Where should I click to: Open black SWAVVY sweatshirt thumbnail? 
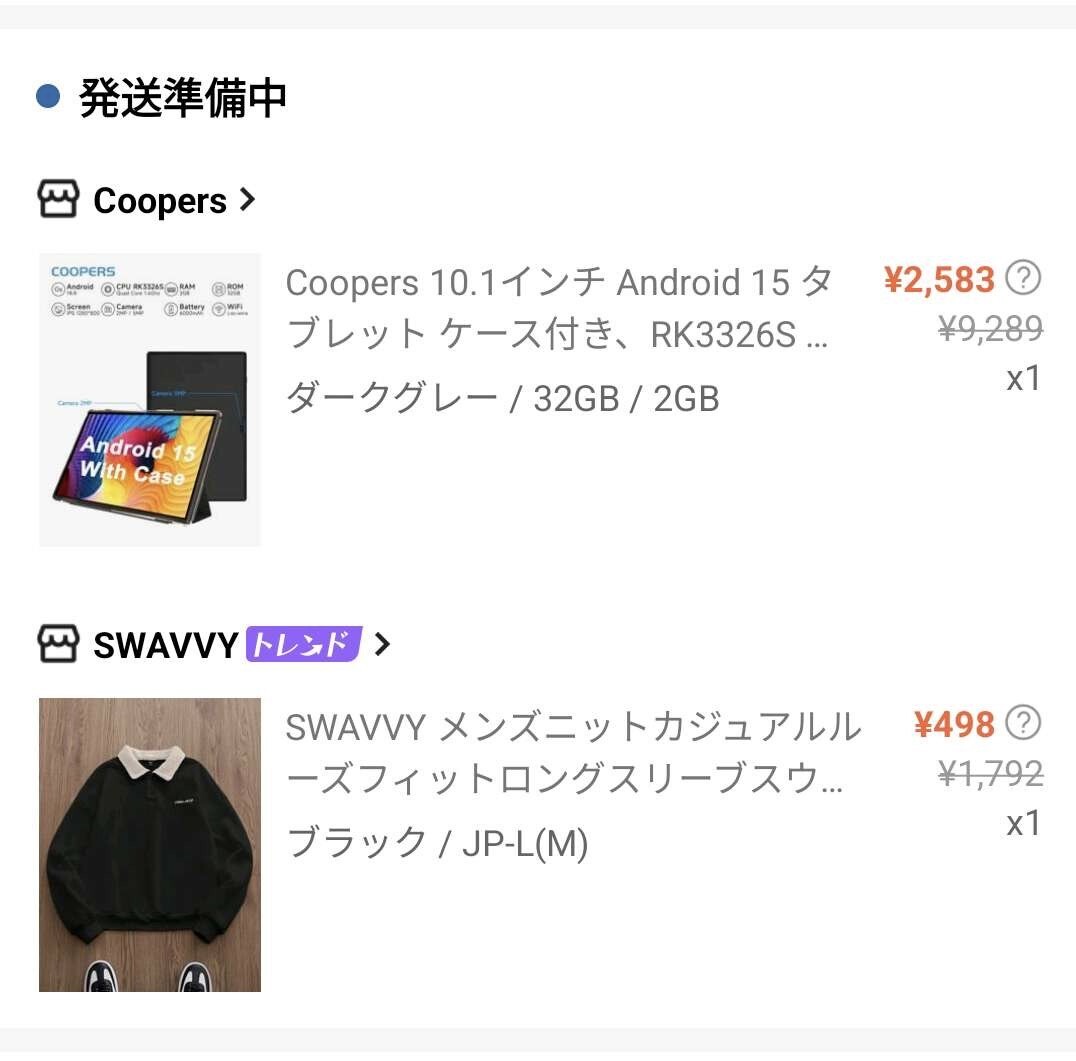pos(150,845)
